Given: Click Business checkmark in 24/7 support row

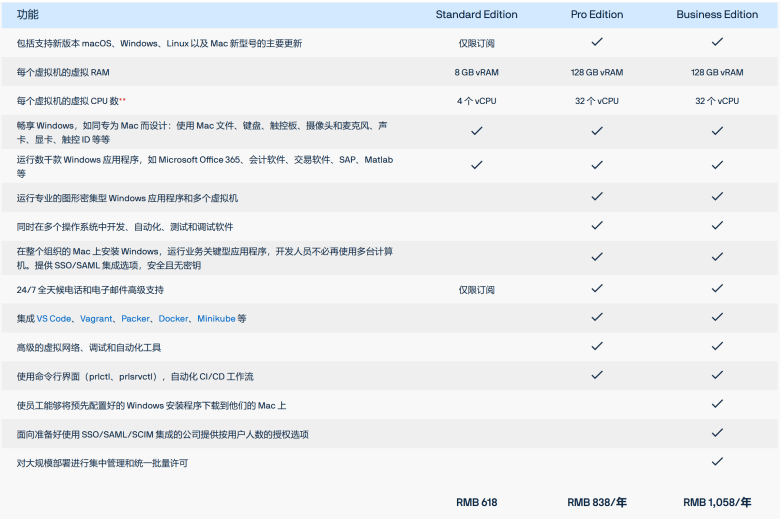Looking at the screenshot, I should pyautogui.click(x=717, y=288).
